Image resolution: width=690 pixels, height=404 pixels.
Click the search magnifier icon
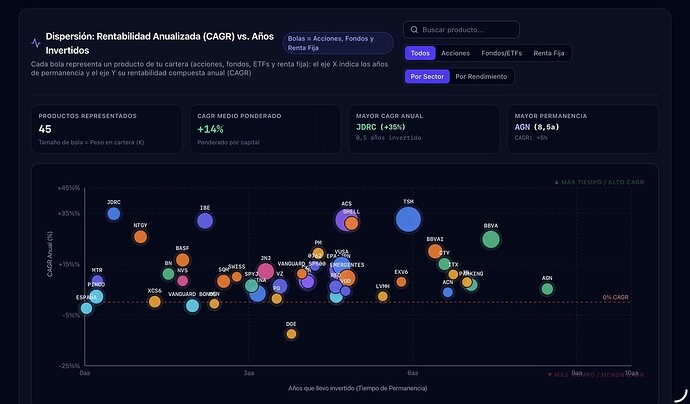pos(414,29)
